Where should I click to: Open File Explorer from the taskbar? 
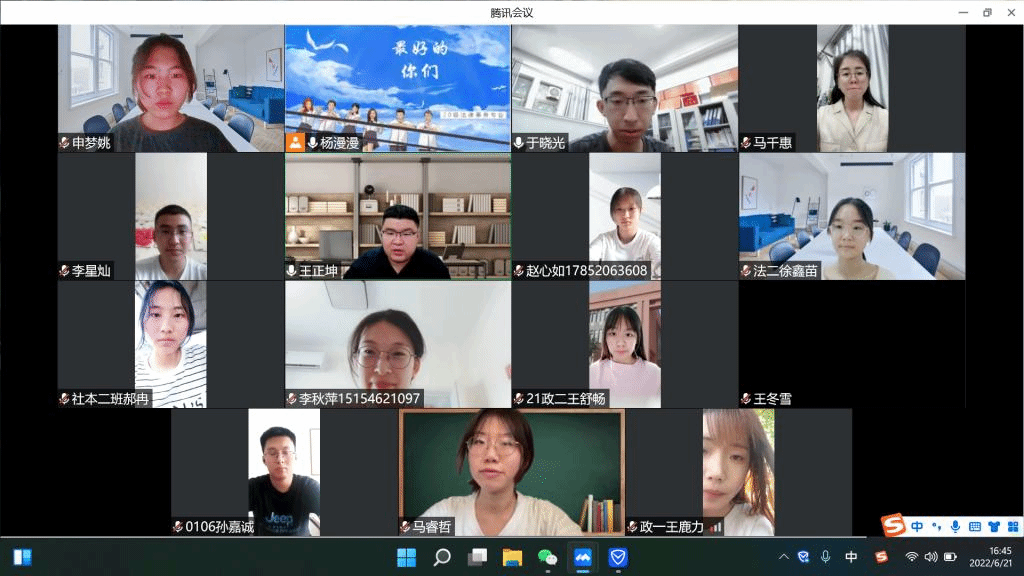pyautogui.click(x=512, y=557)
